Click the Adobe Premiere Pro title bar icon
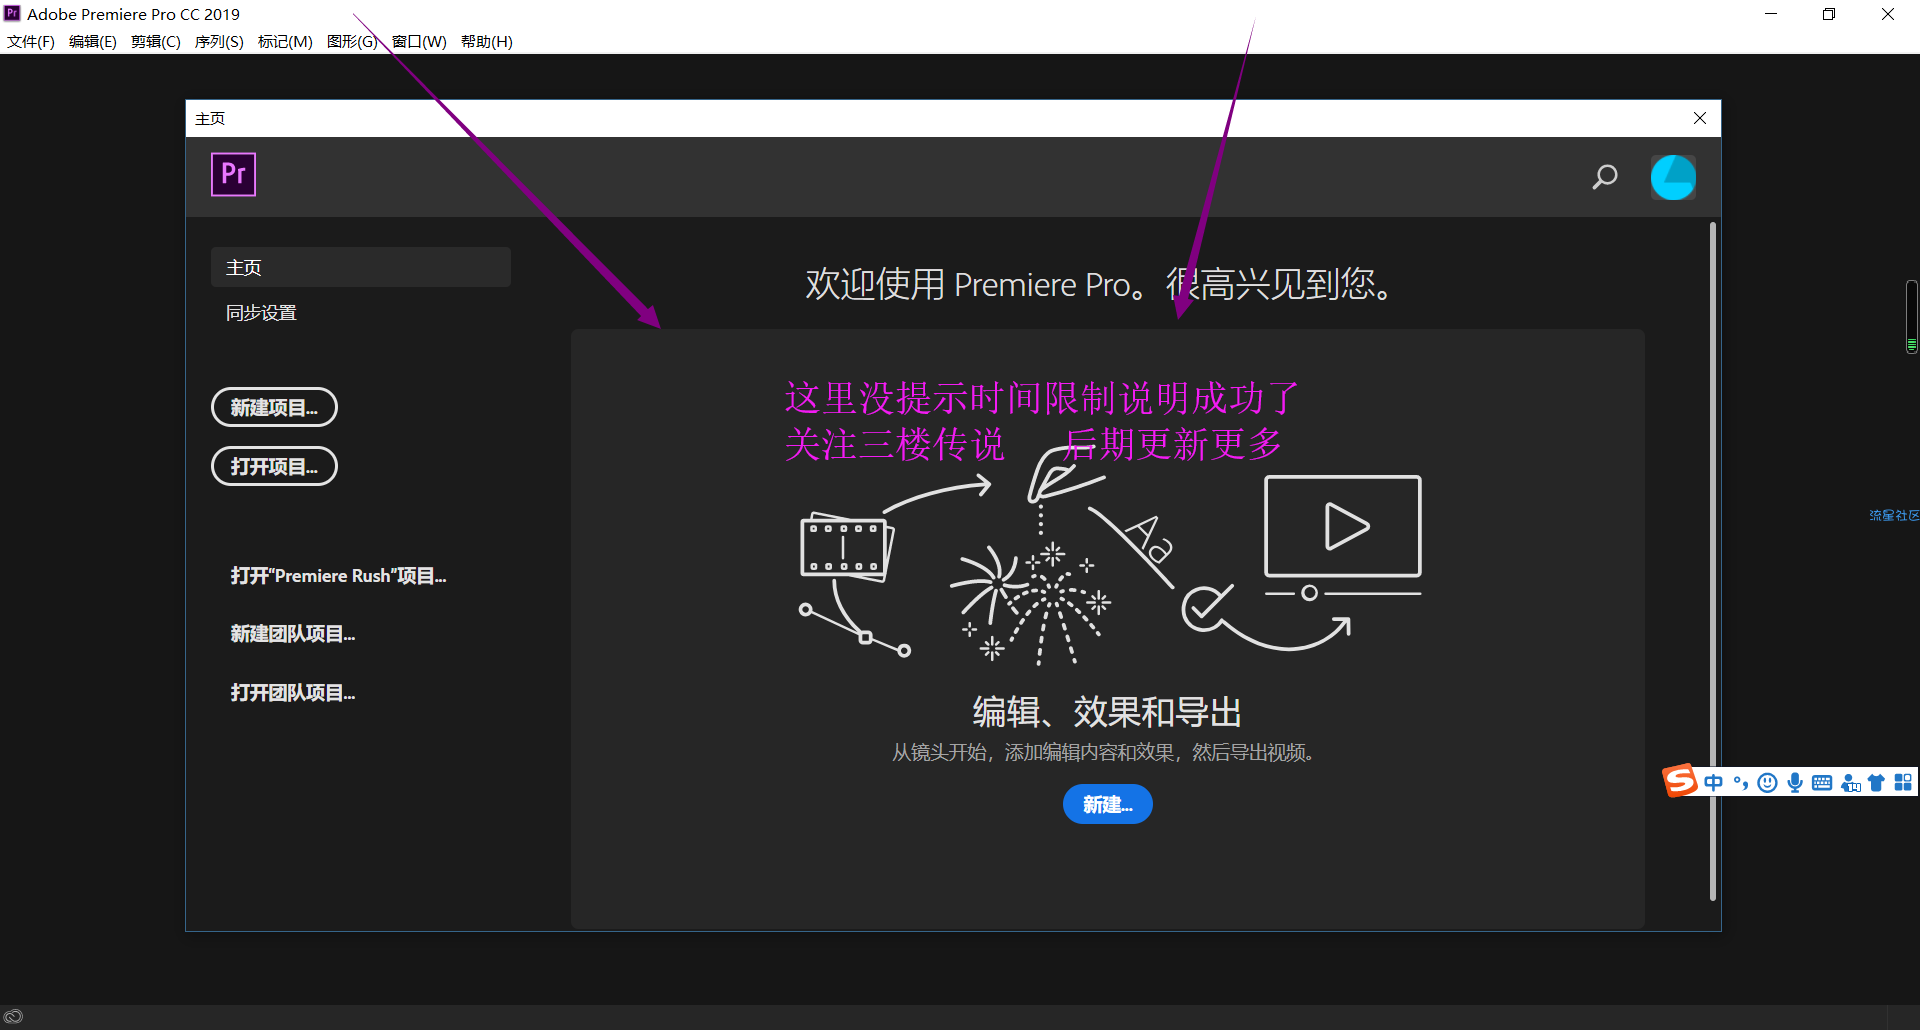 pos(12,13)
